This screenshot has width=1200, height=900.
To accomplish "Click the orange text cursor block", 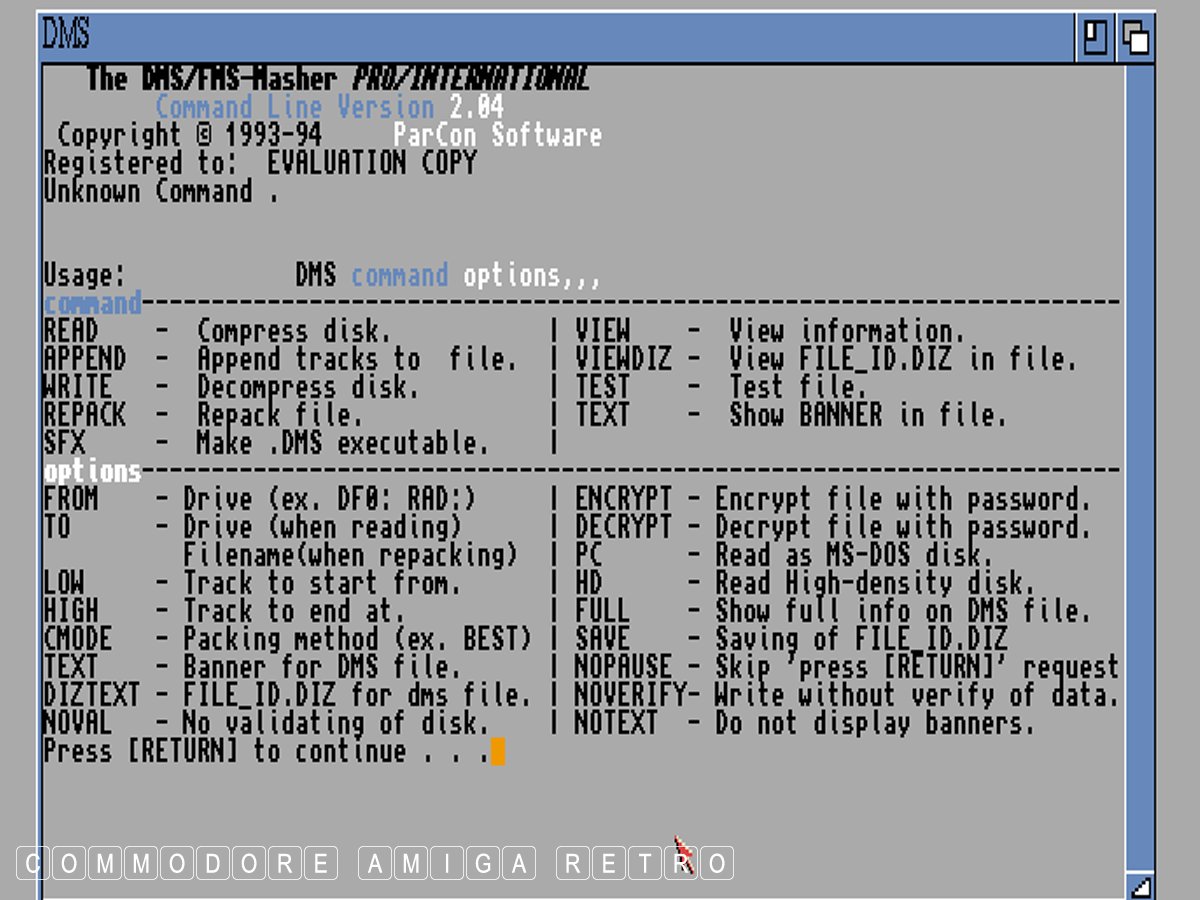I will coord(498,751).
